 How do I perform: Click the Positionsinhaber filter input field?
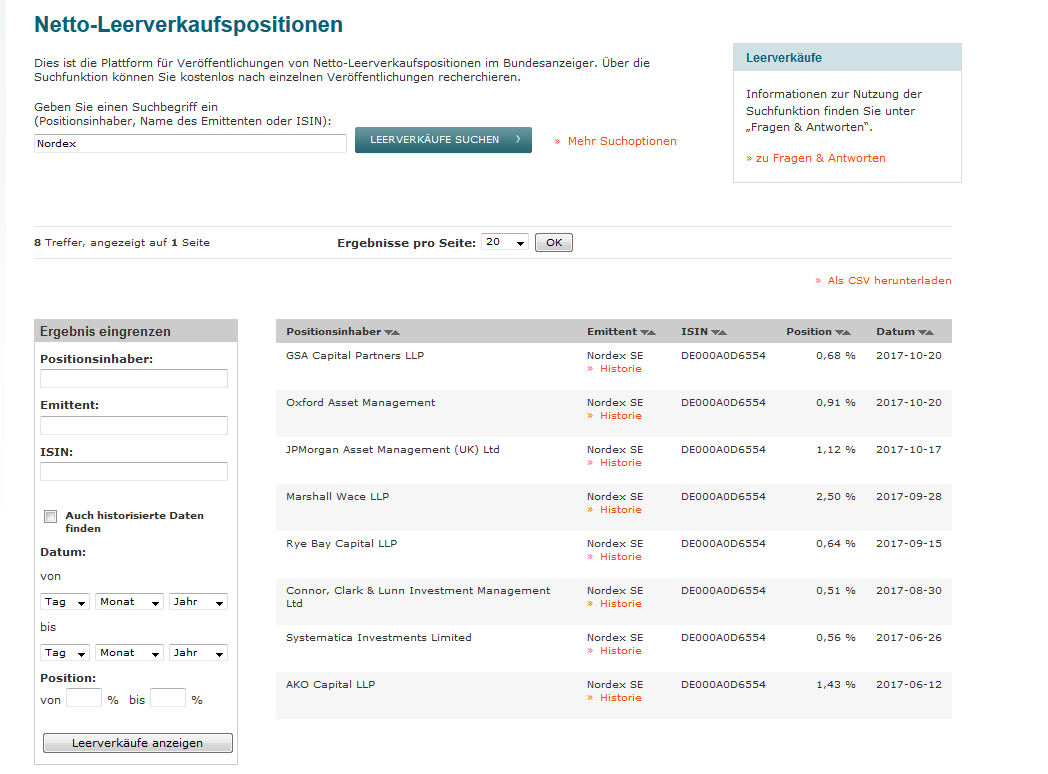pyautogui.click(x=134, y=378)
